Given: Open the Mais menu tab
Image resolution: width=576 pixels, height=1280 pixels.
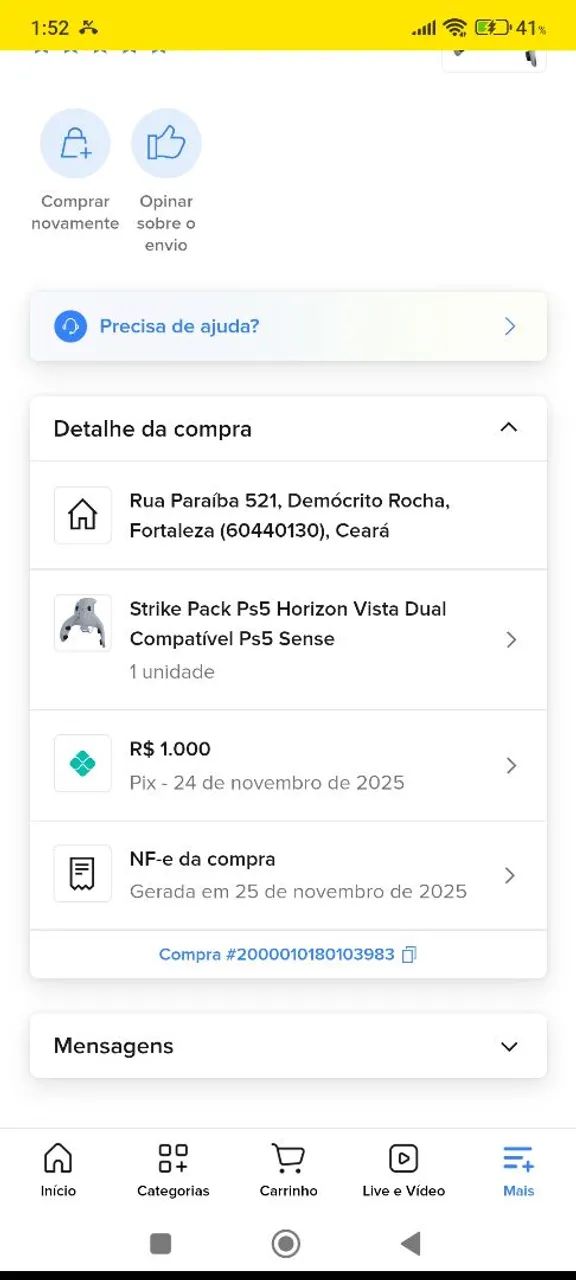Looking at the screenshot, I should pyautogui.click(x=518, y=1170).
